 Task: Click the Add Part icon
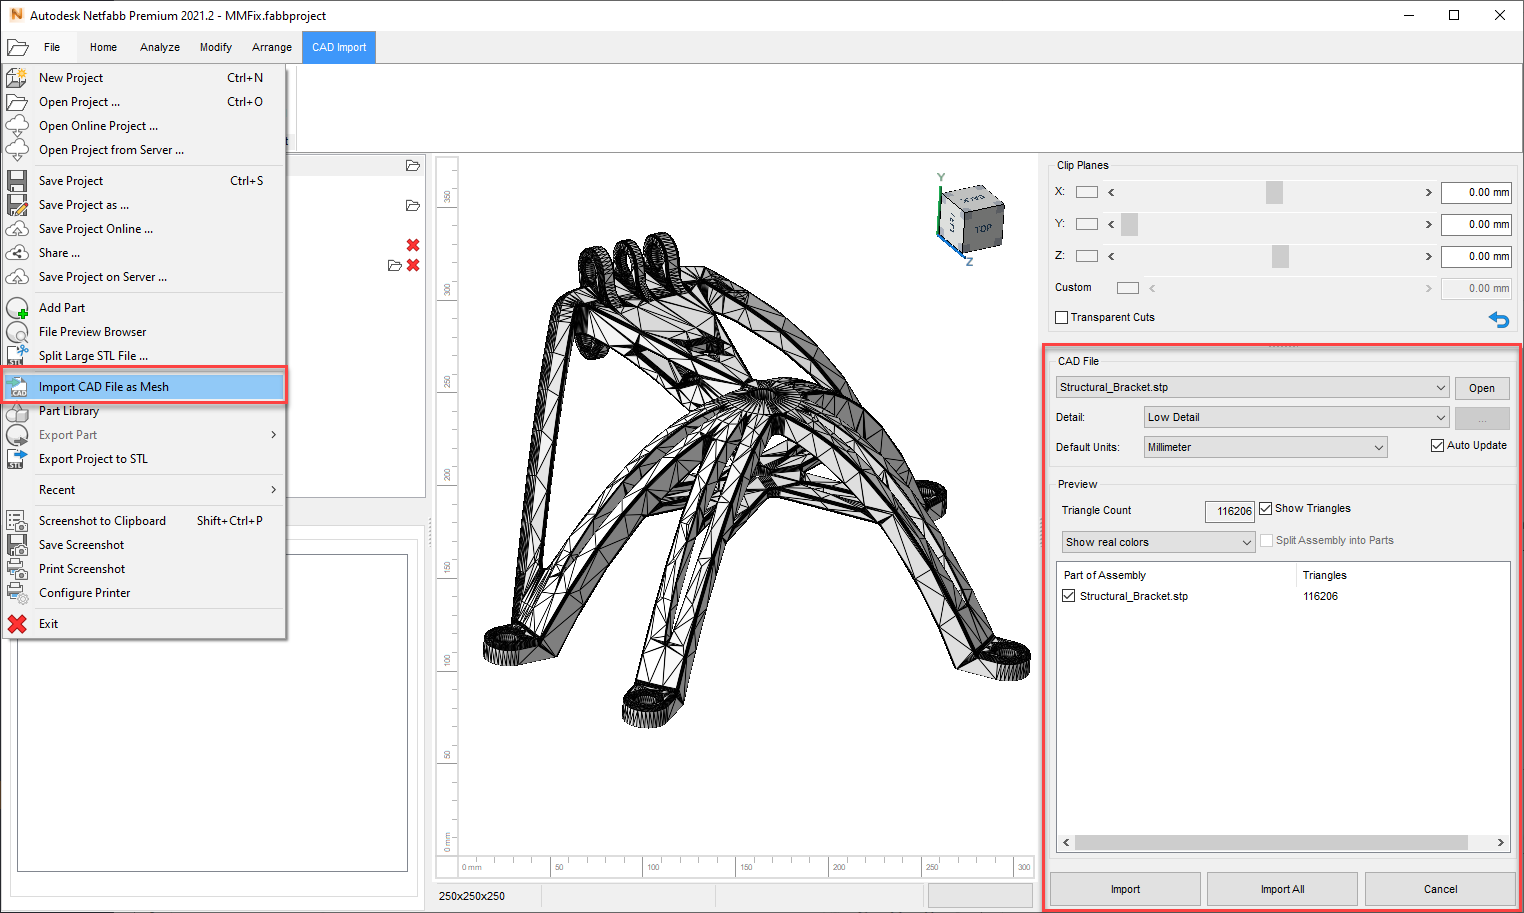point(17,308)
